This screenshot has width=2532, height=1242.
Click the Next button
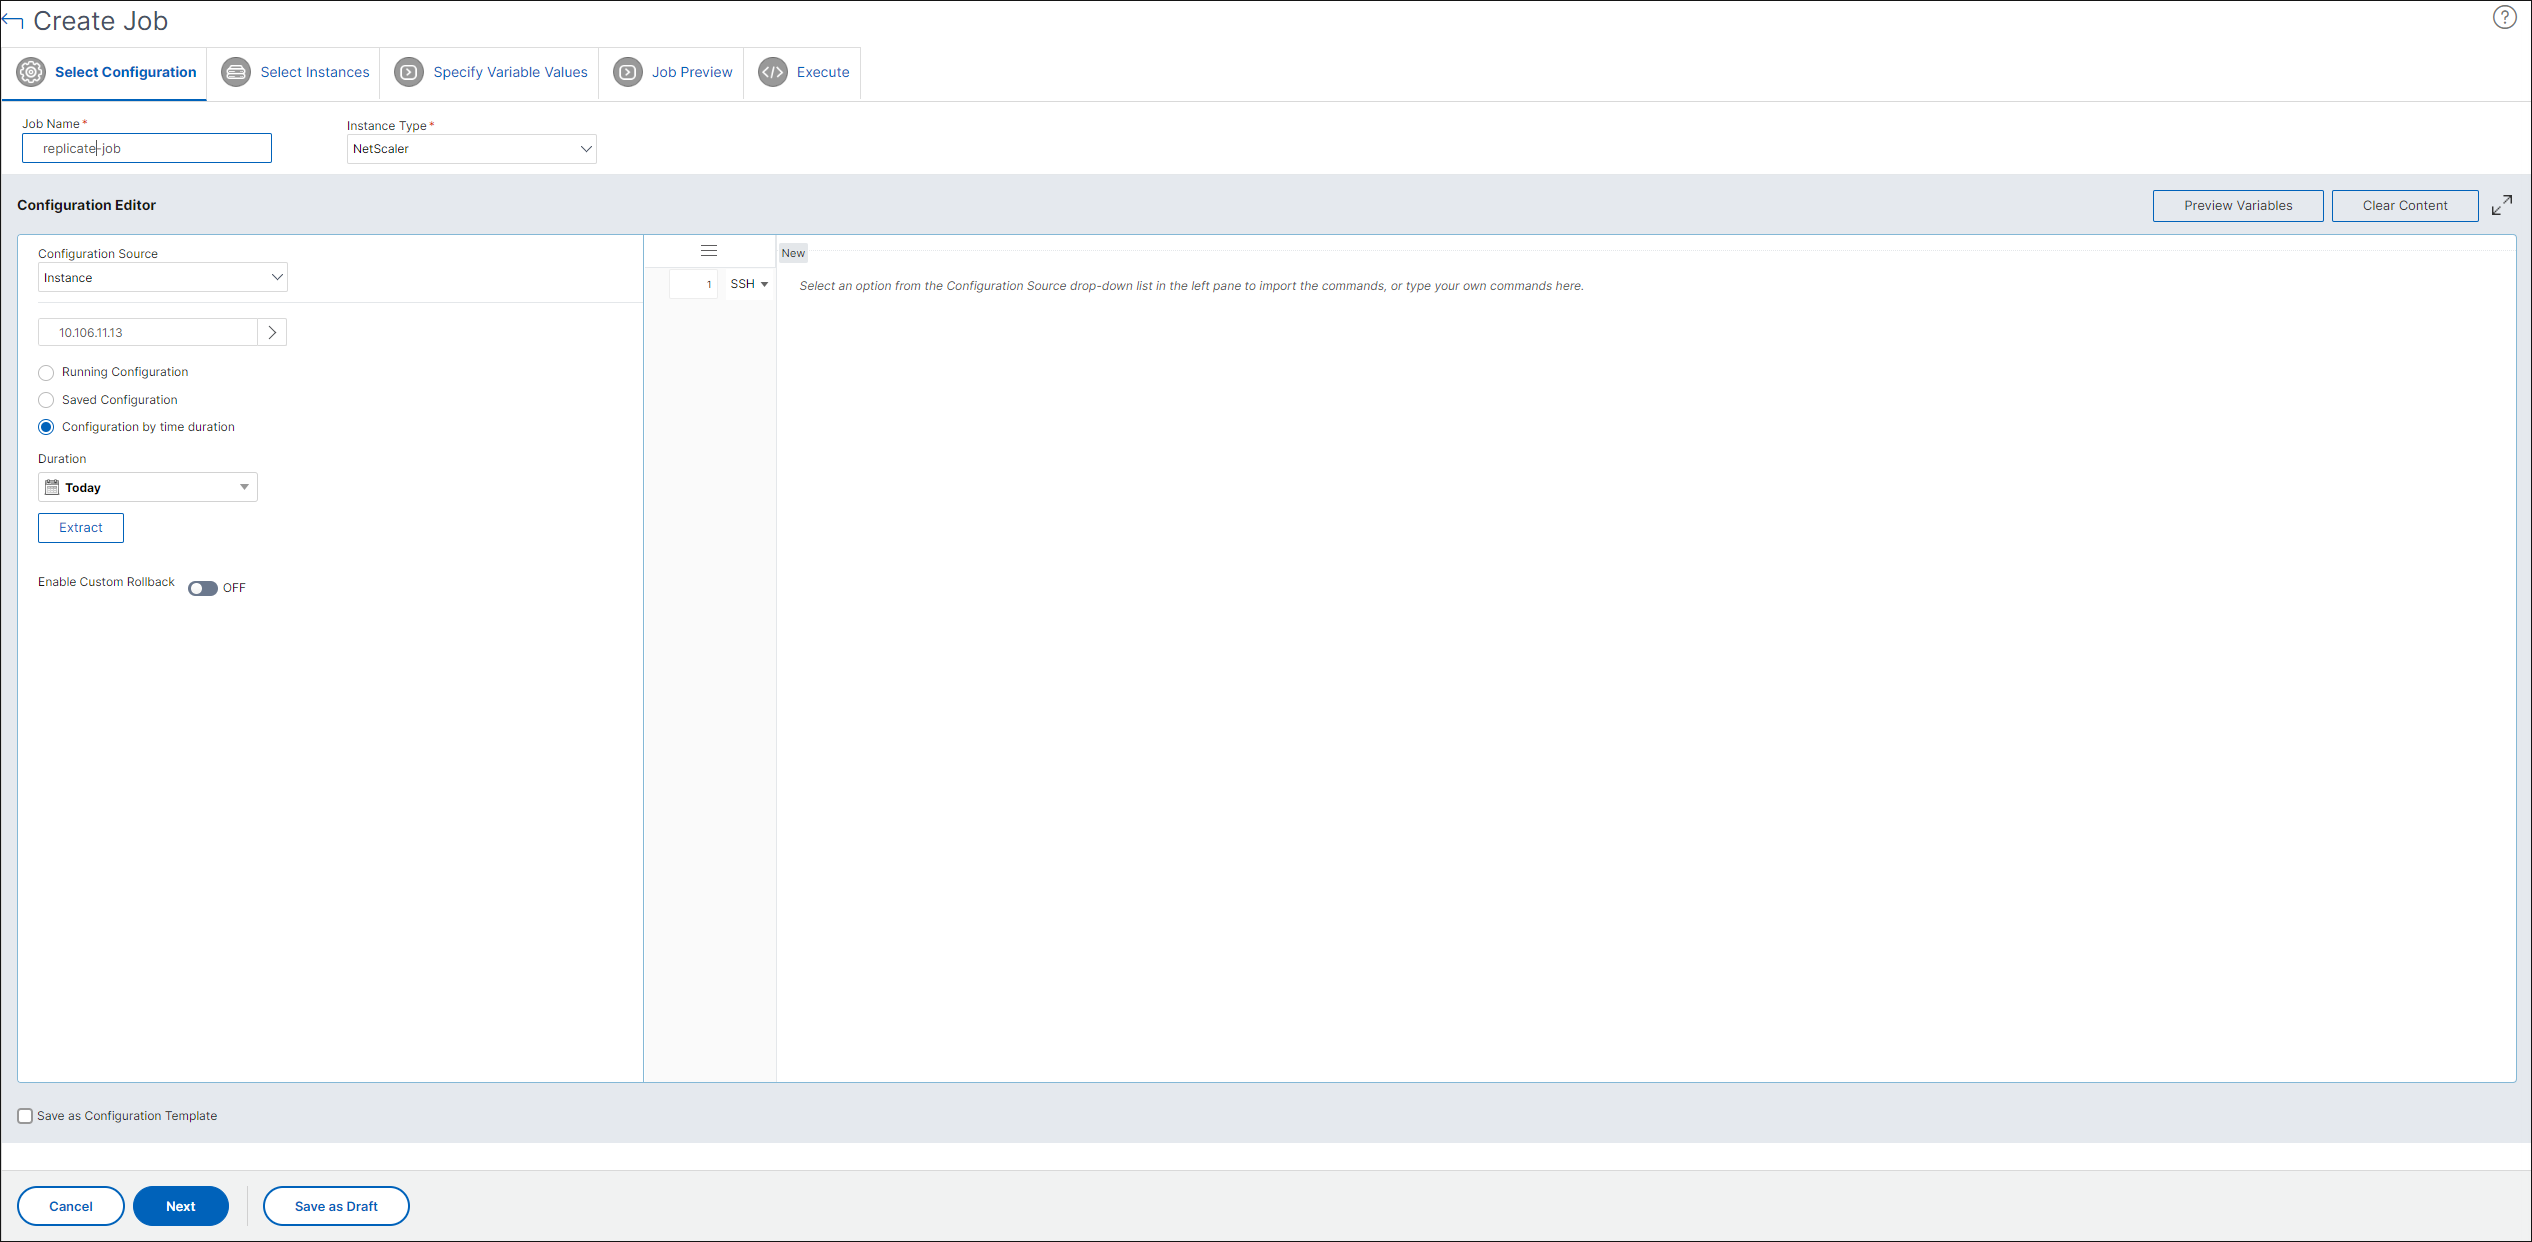(x=181, y=1206)
